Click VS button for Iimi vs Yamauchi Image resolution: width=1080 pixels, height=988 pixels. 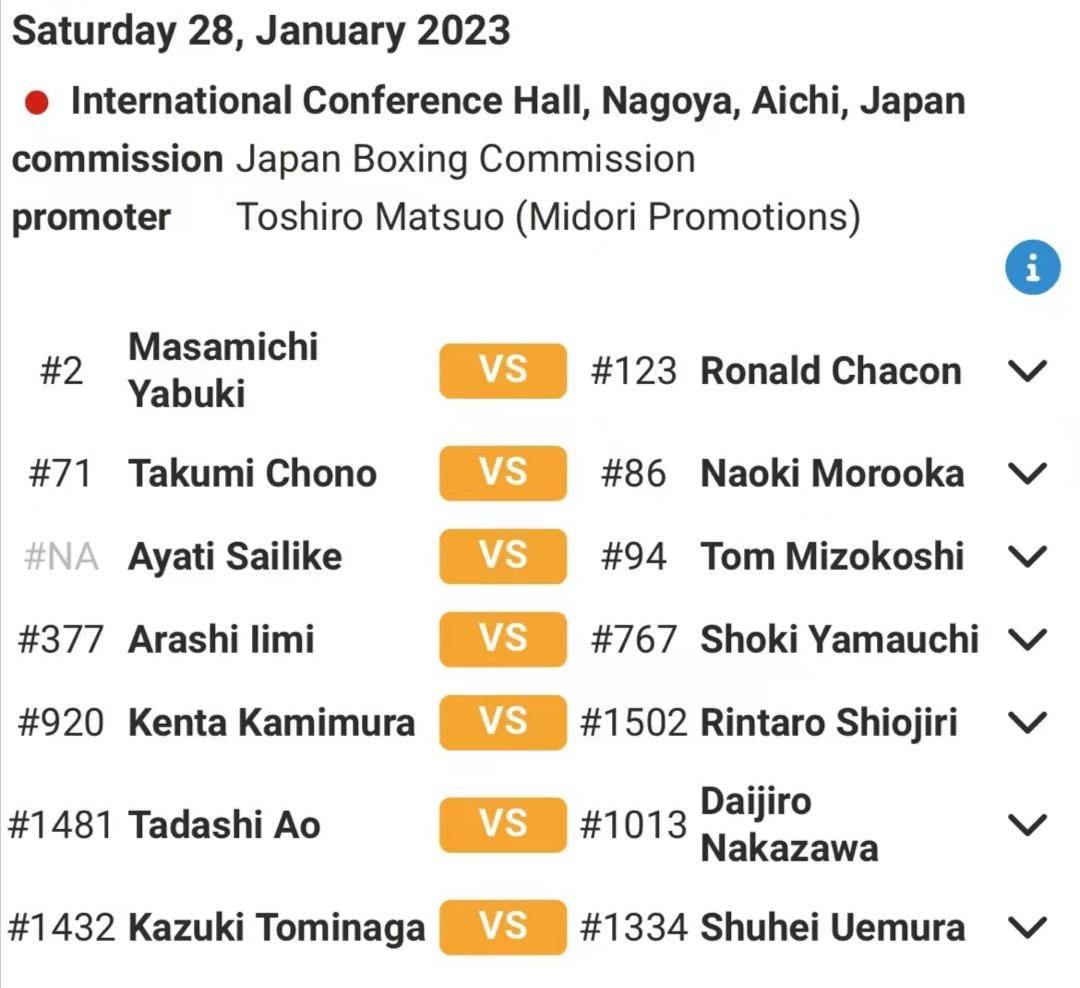(x=503, y=639)
